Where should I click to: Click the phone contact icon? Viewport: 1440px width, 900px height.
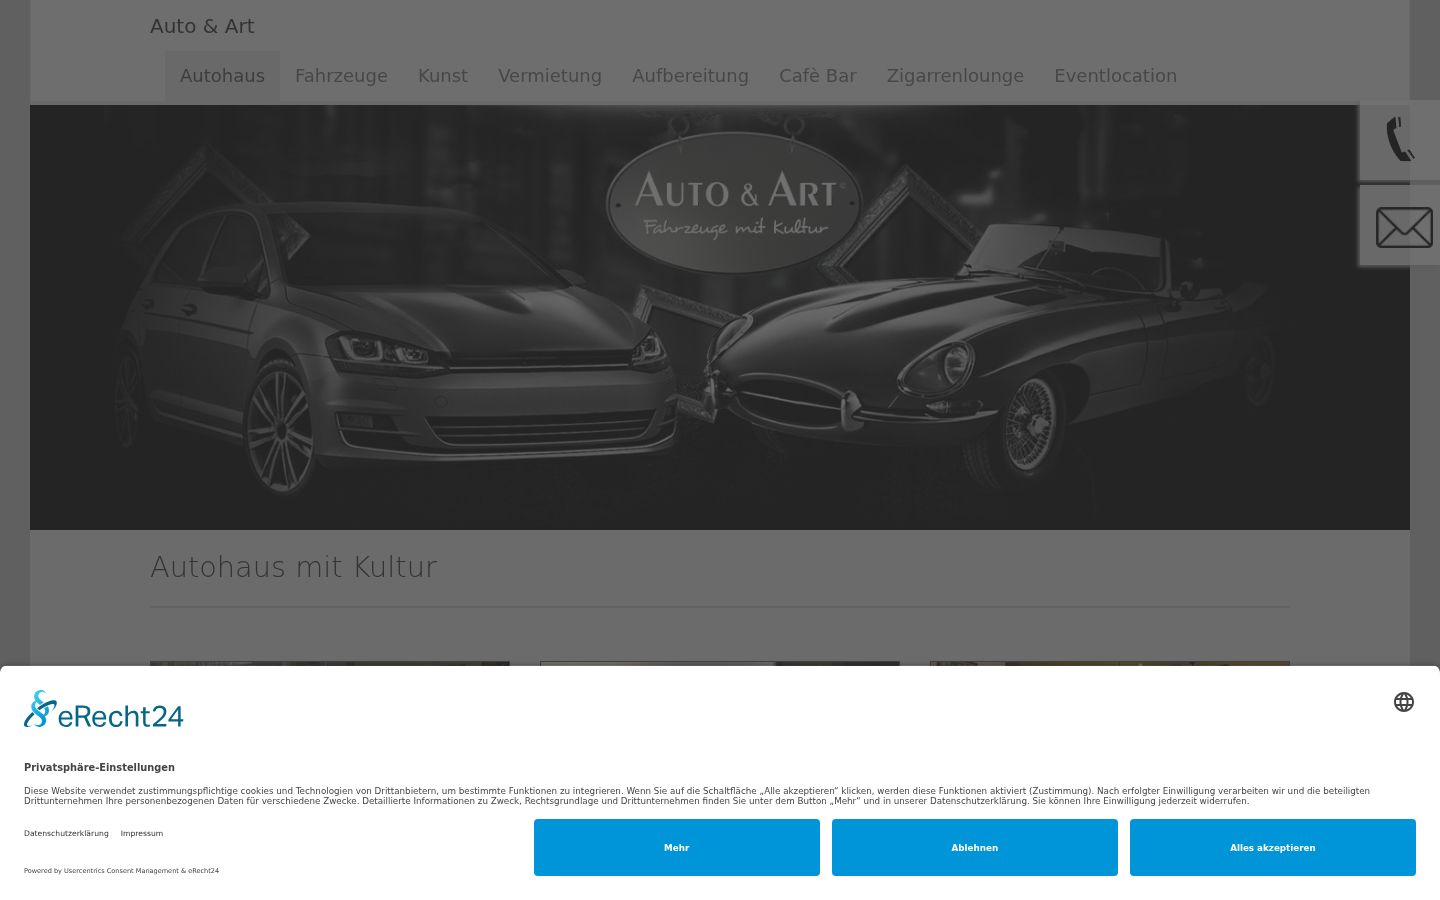pos(1400,140)
